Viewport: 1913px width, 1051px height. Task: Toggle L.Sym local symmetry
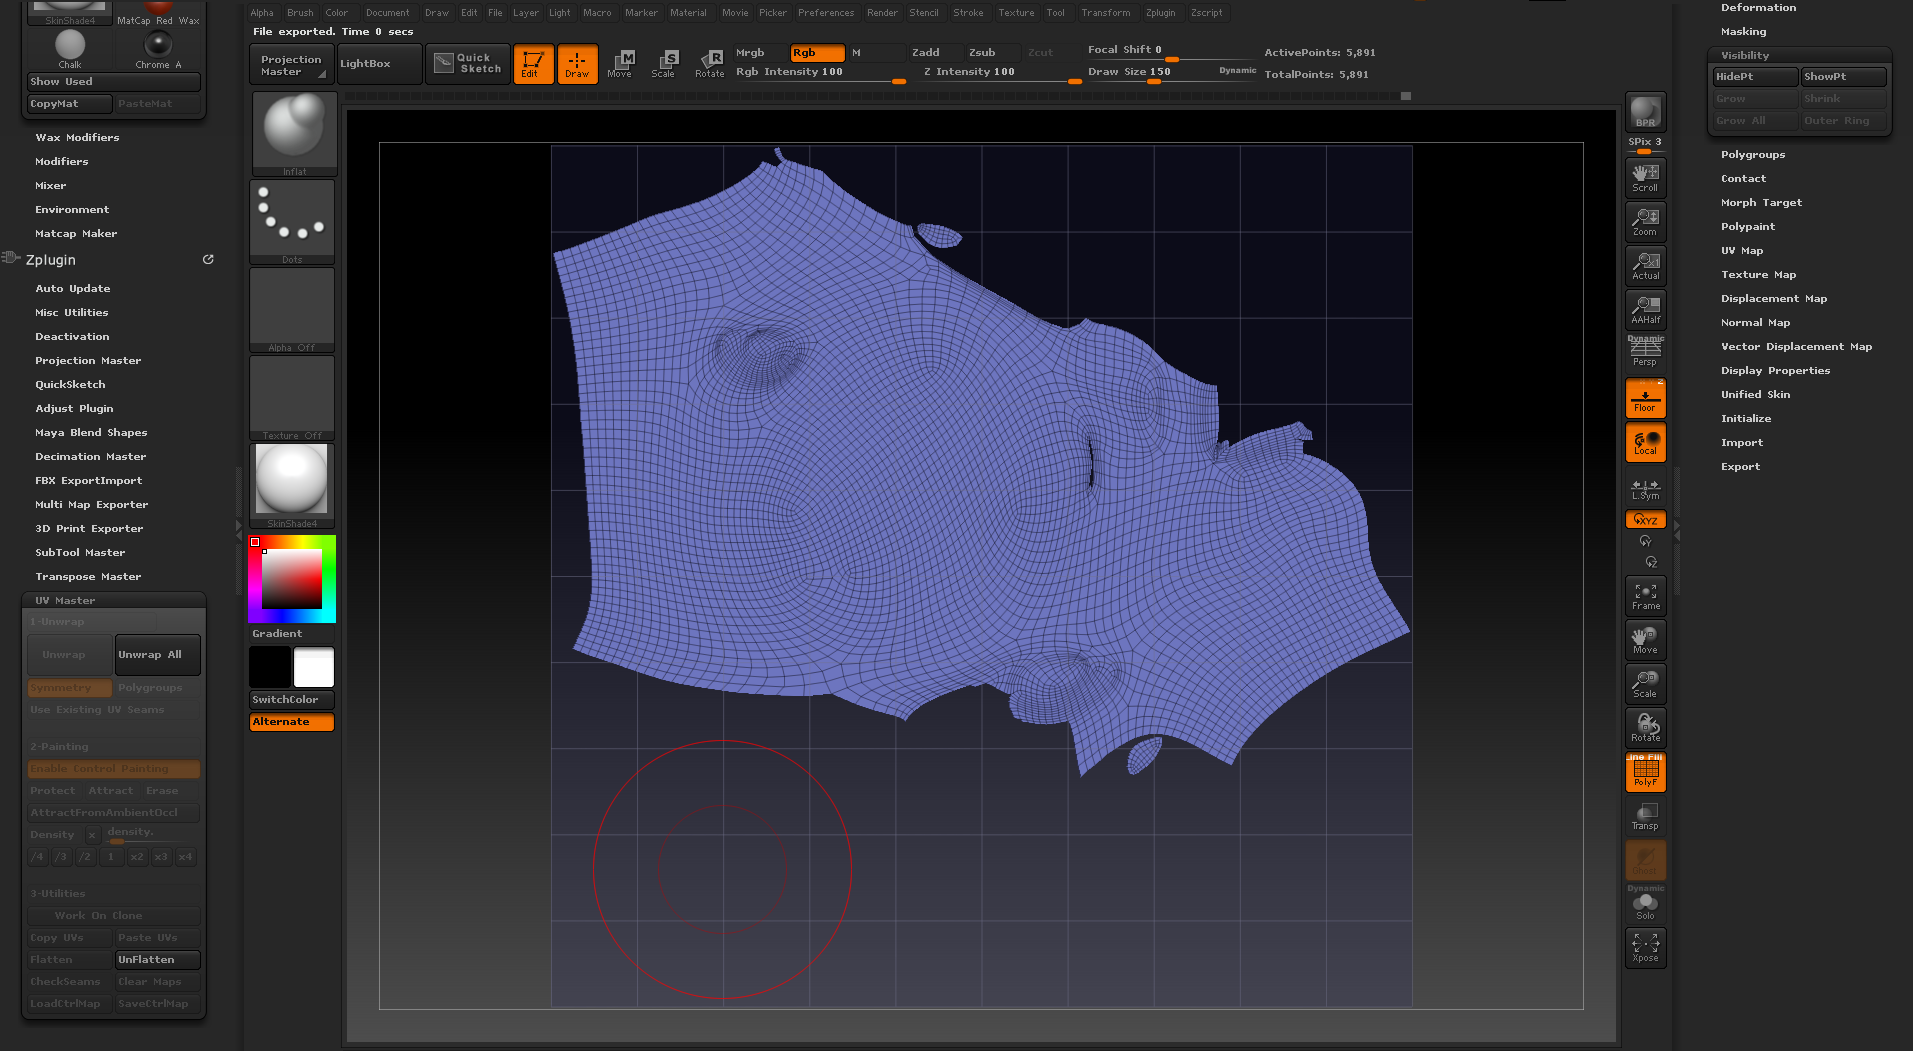[1645, 490]
